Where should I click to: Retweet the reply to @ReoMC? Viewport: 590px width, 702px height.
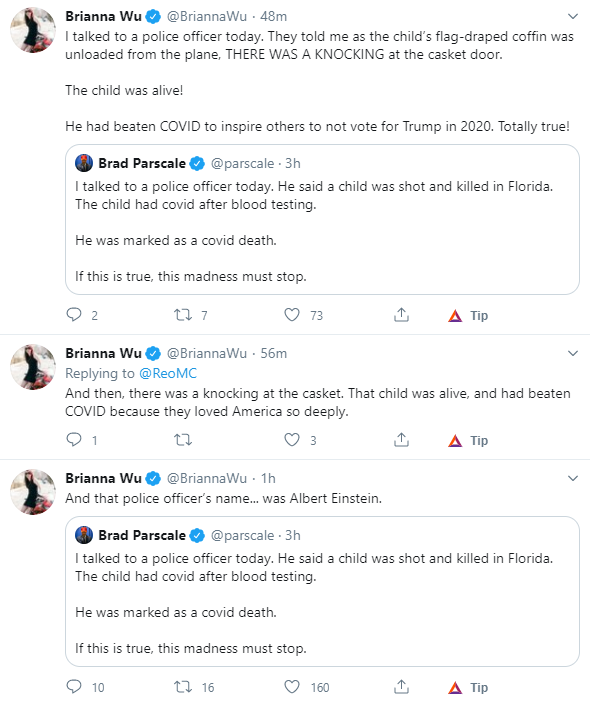point(183,440)
